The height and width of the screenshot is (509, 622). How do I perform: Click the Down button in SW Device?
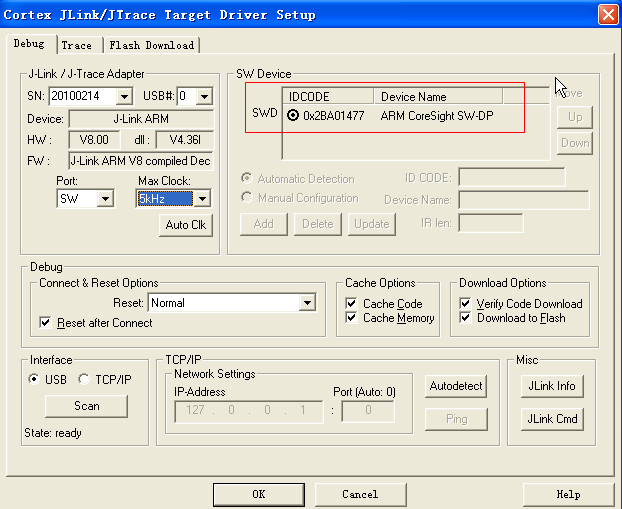pyautogui.click(x=575, y=143)
